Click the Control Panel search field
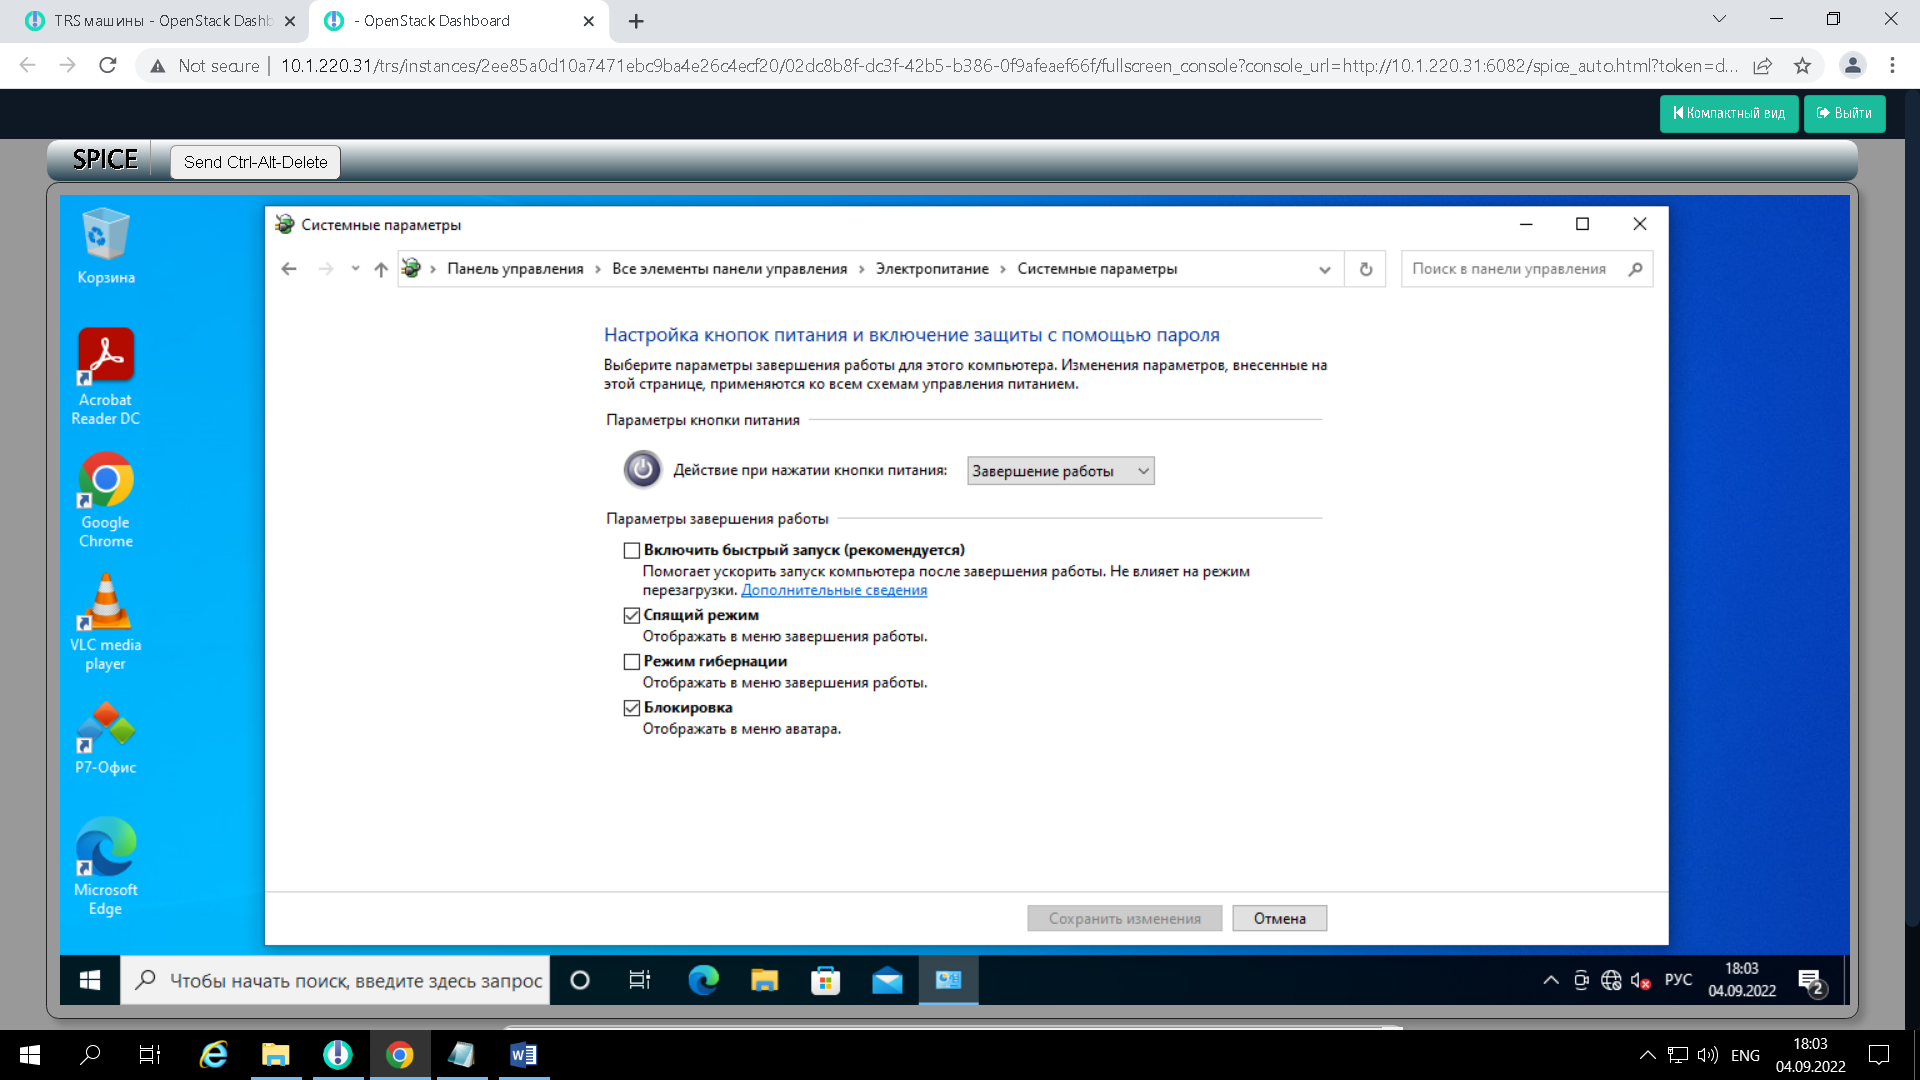Screen dimensions: 1920x1080 coord(1512,269)
